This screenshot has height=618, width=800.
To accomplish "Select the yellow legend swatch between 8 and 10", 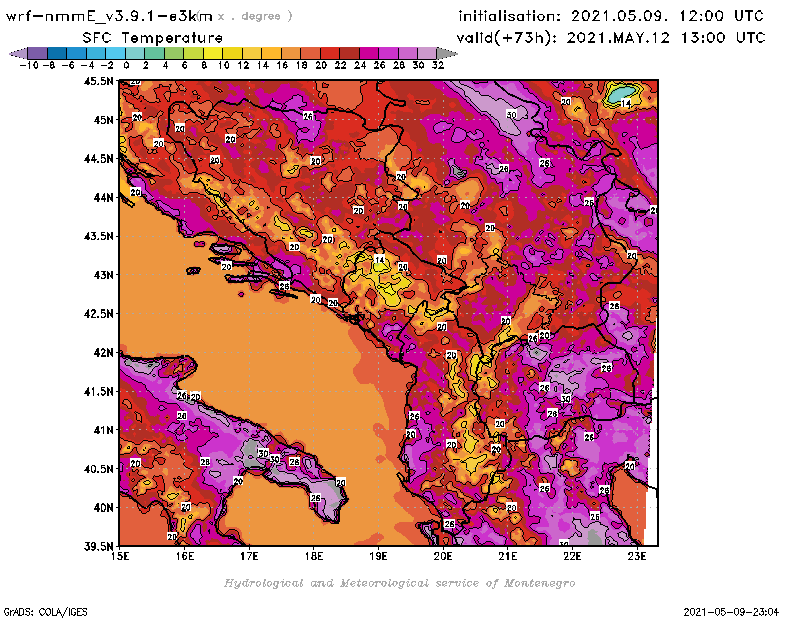I will [x=213, y=53].
